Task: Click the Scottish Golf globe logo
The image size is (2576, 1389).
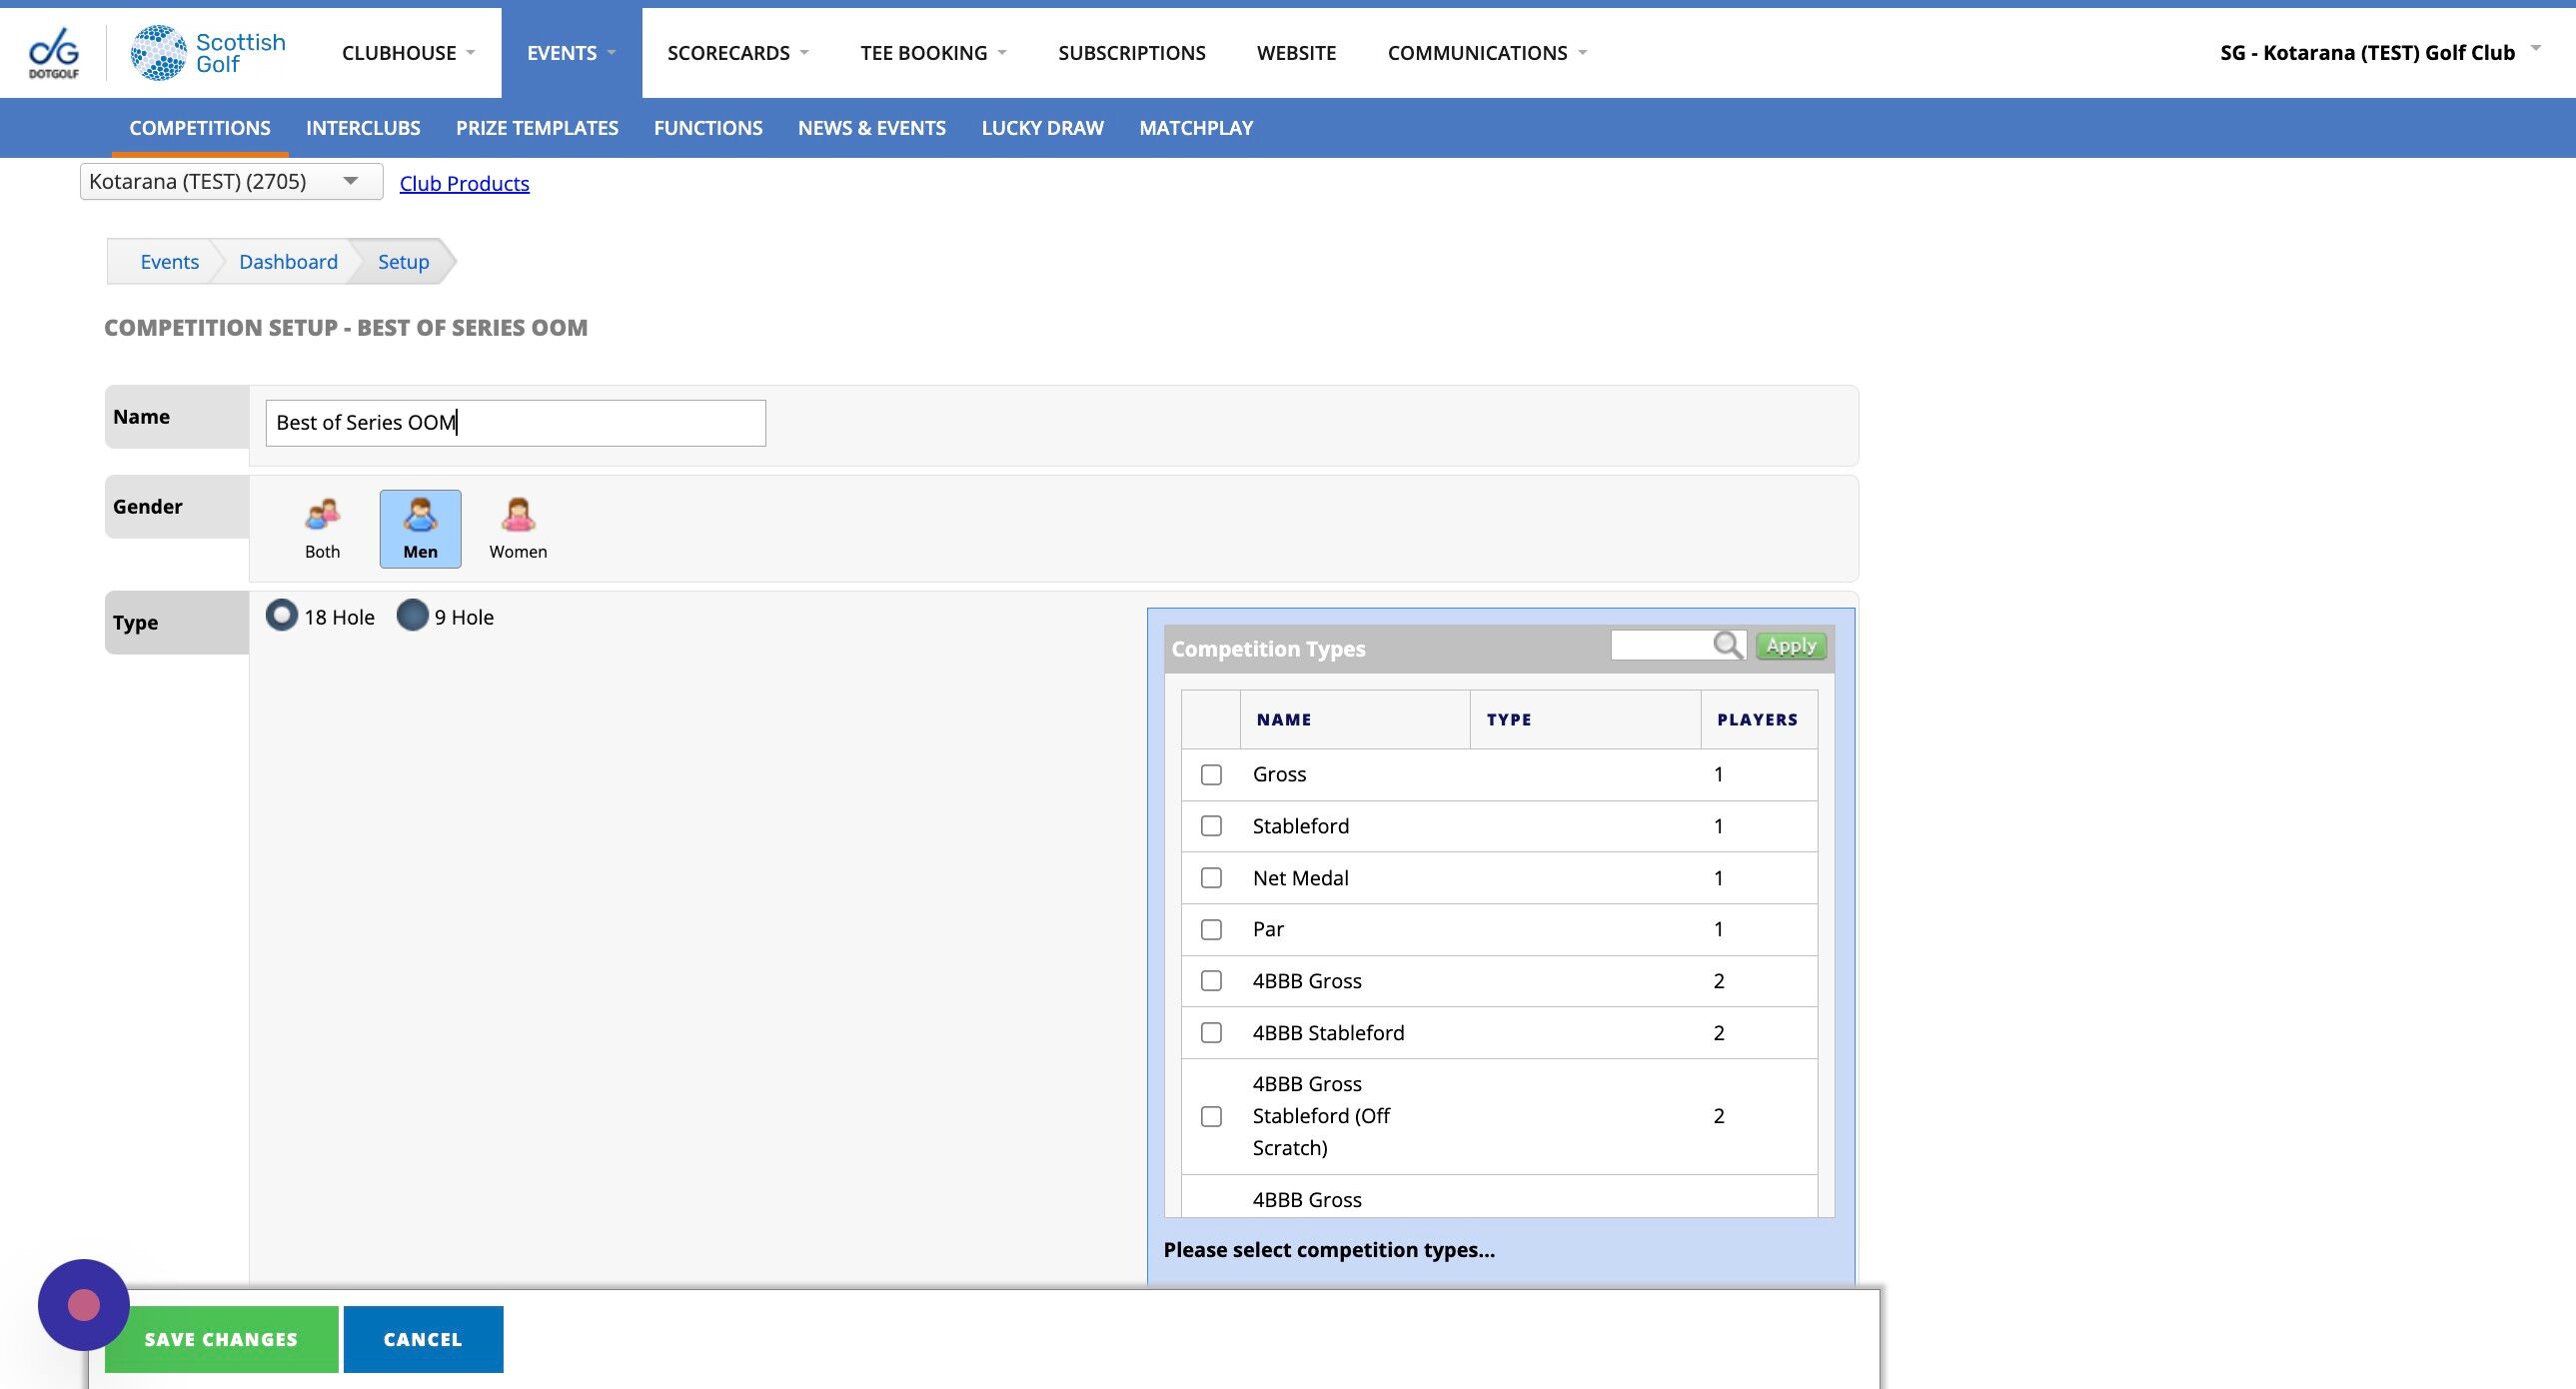Action: coord(158,52)
